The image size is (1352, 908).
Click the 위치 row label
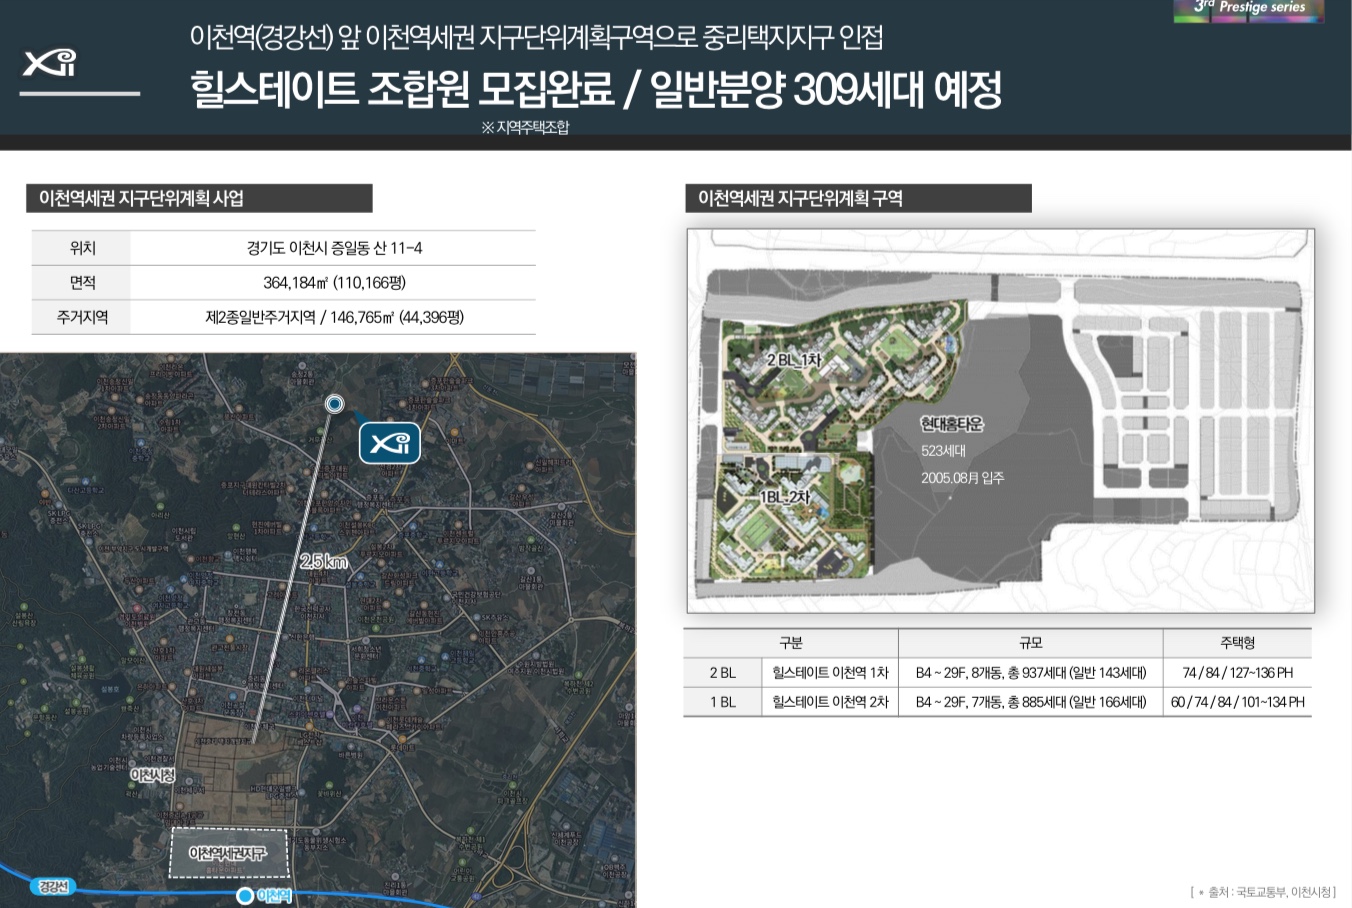pyautogui.click(x=82, y=248)
